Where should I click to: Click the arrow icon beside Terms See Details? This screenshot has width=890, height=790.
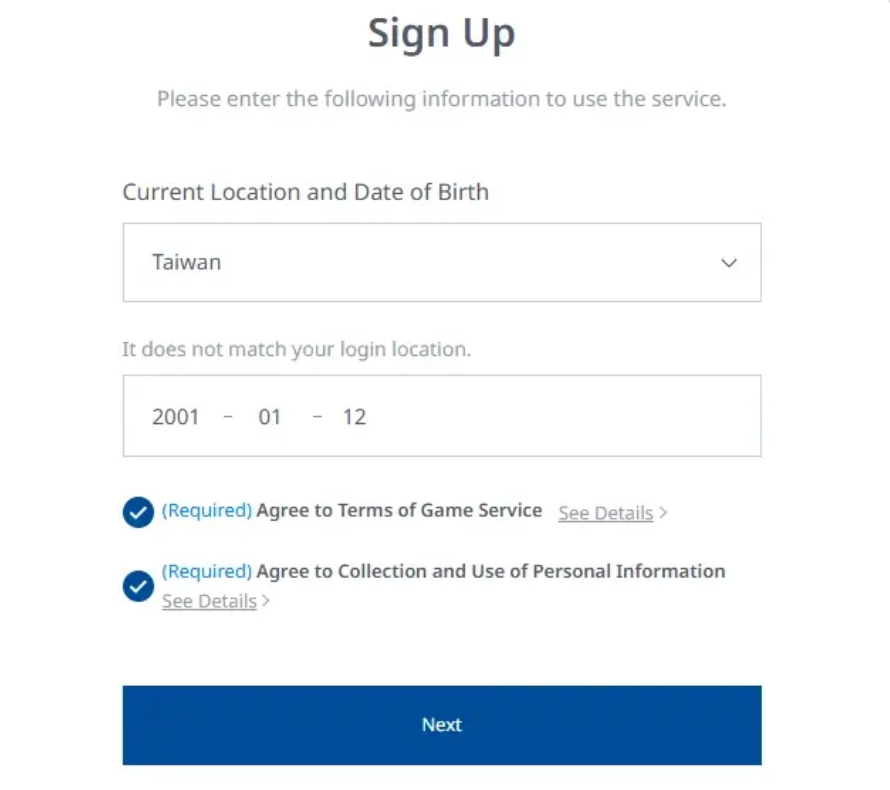click(664, 513)
